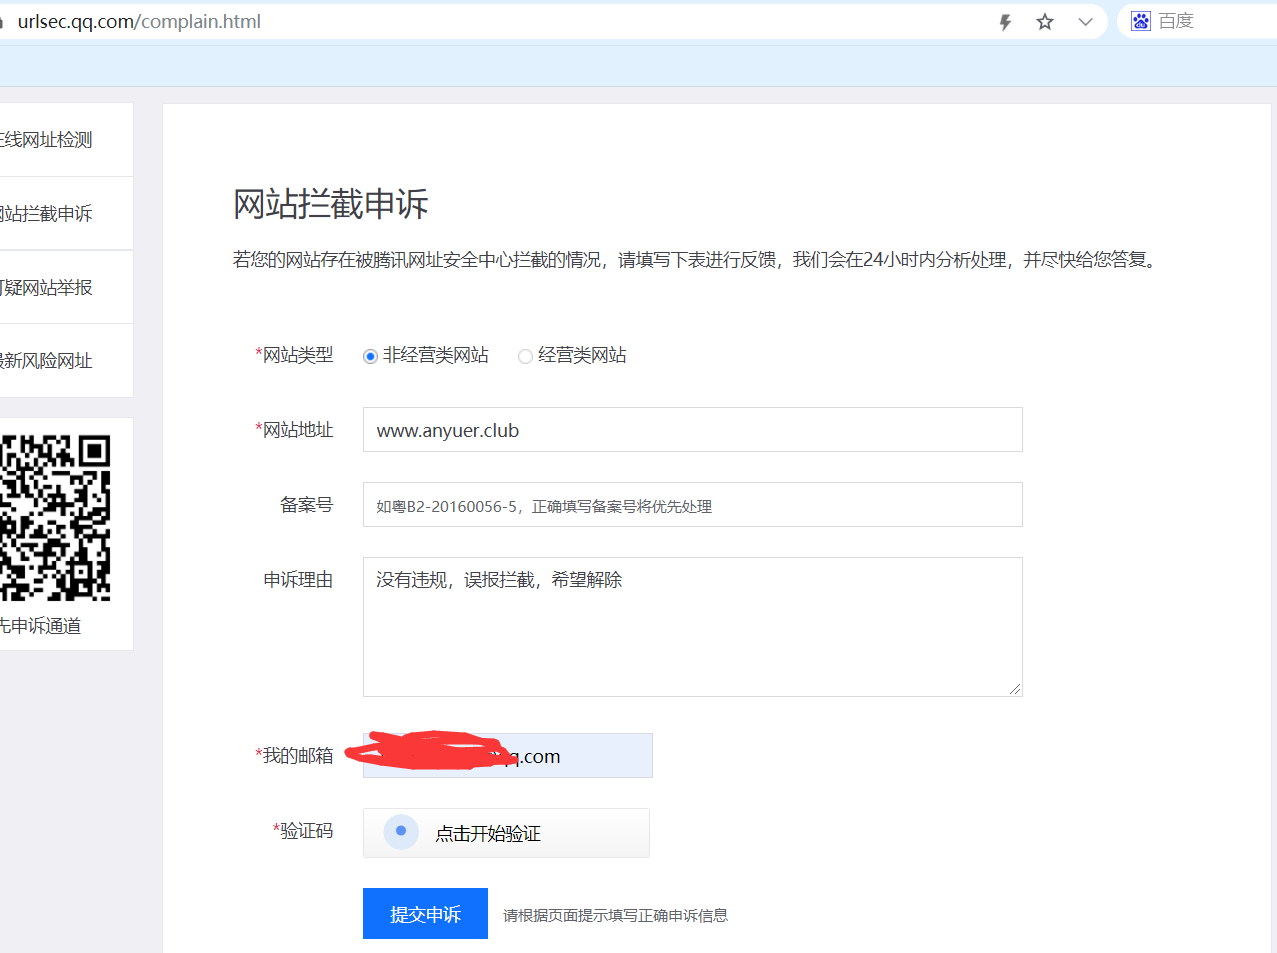Click the QR code image in sidebar
Image resolution: width=1277 pixels, height=953 pixels.
[55, 517]
